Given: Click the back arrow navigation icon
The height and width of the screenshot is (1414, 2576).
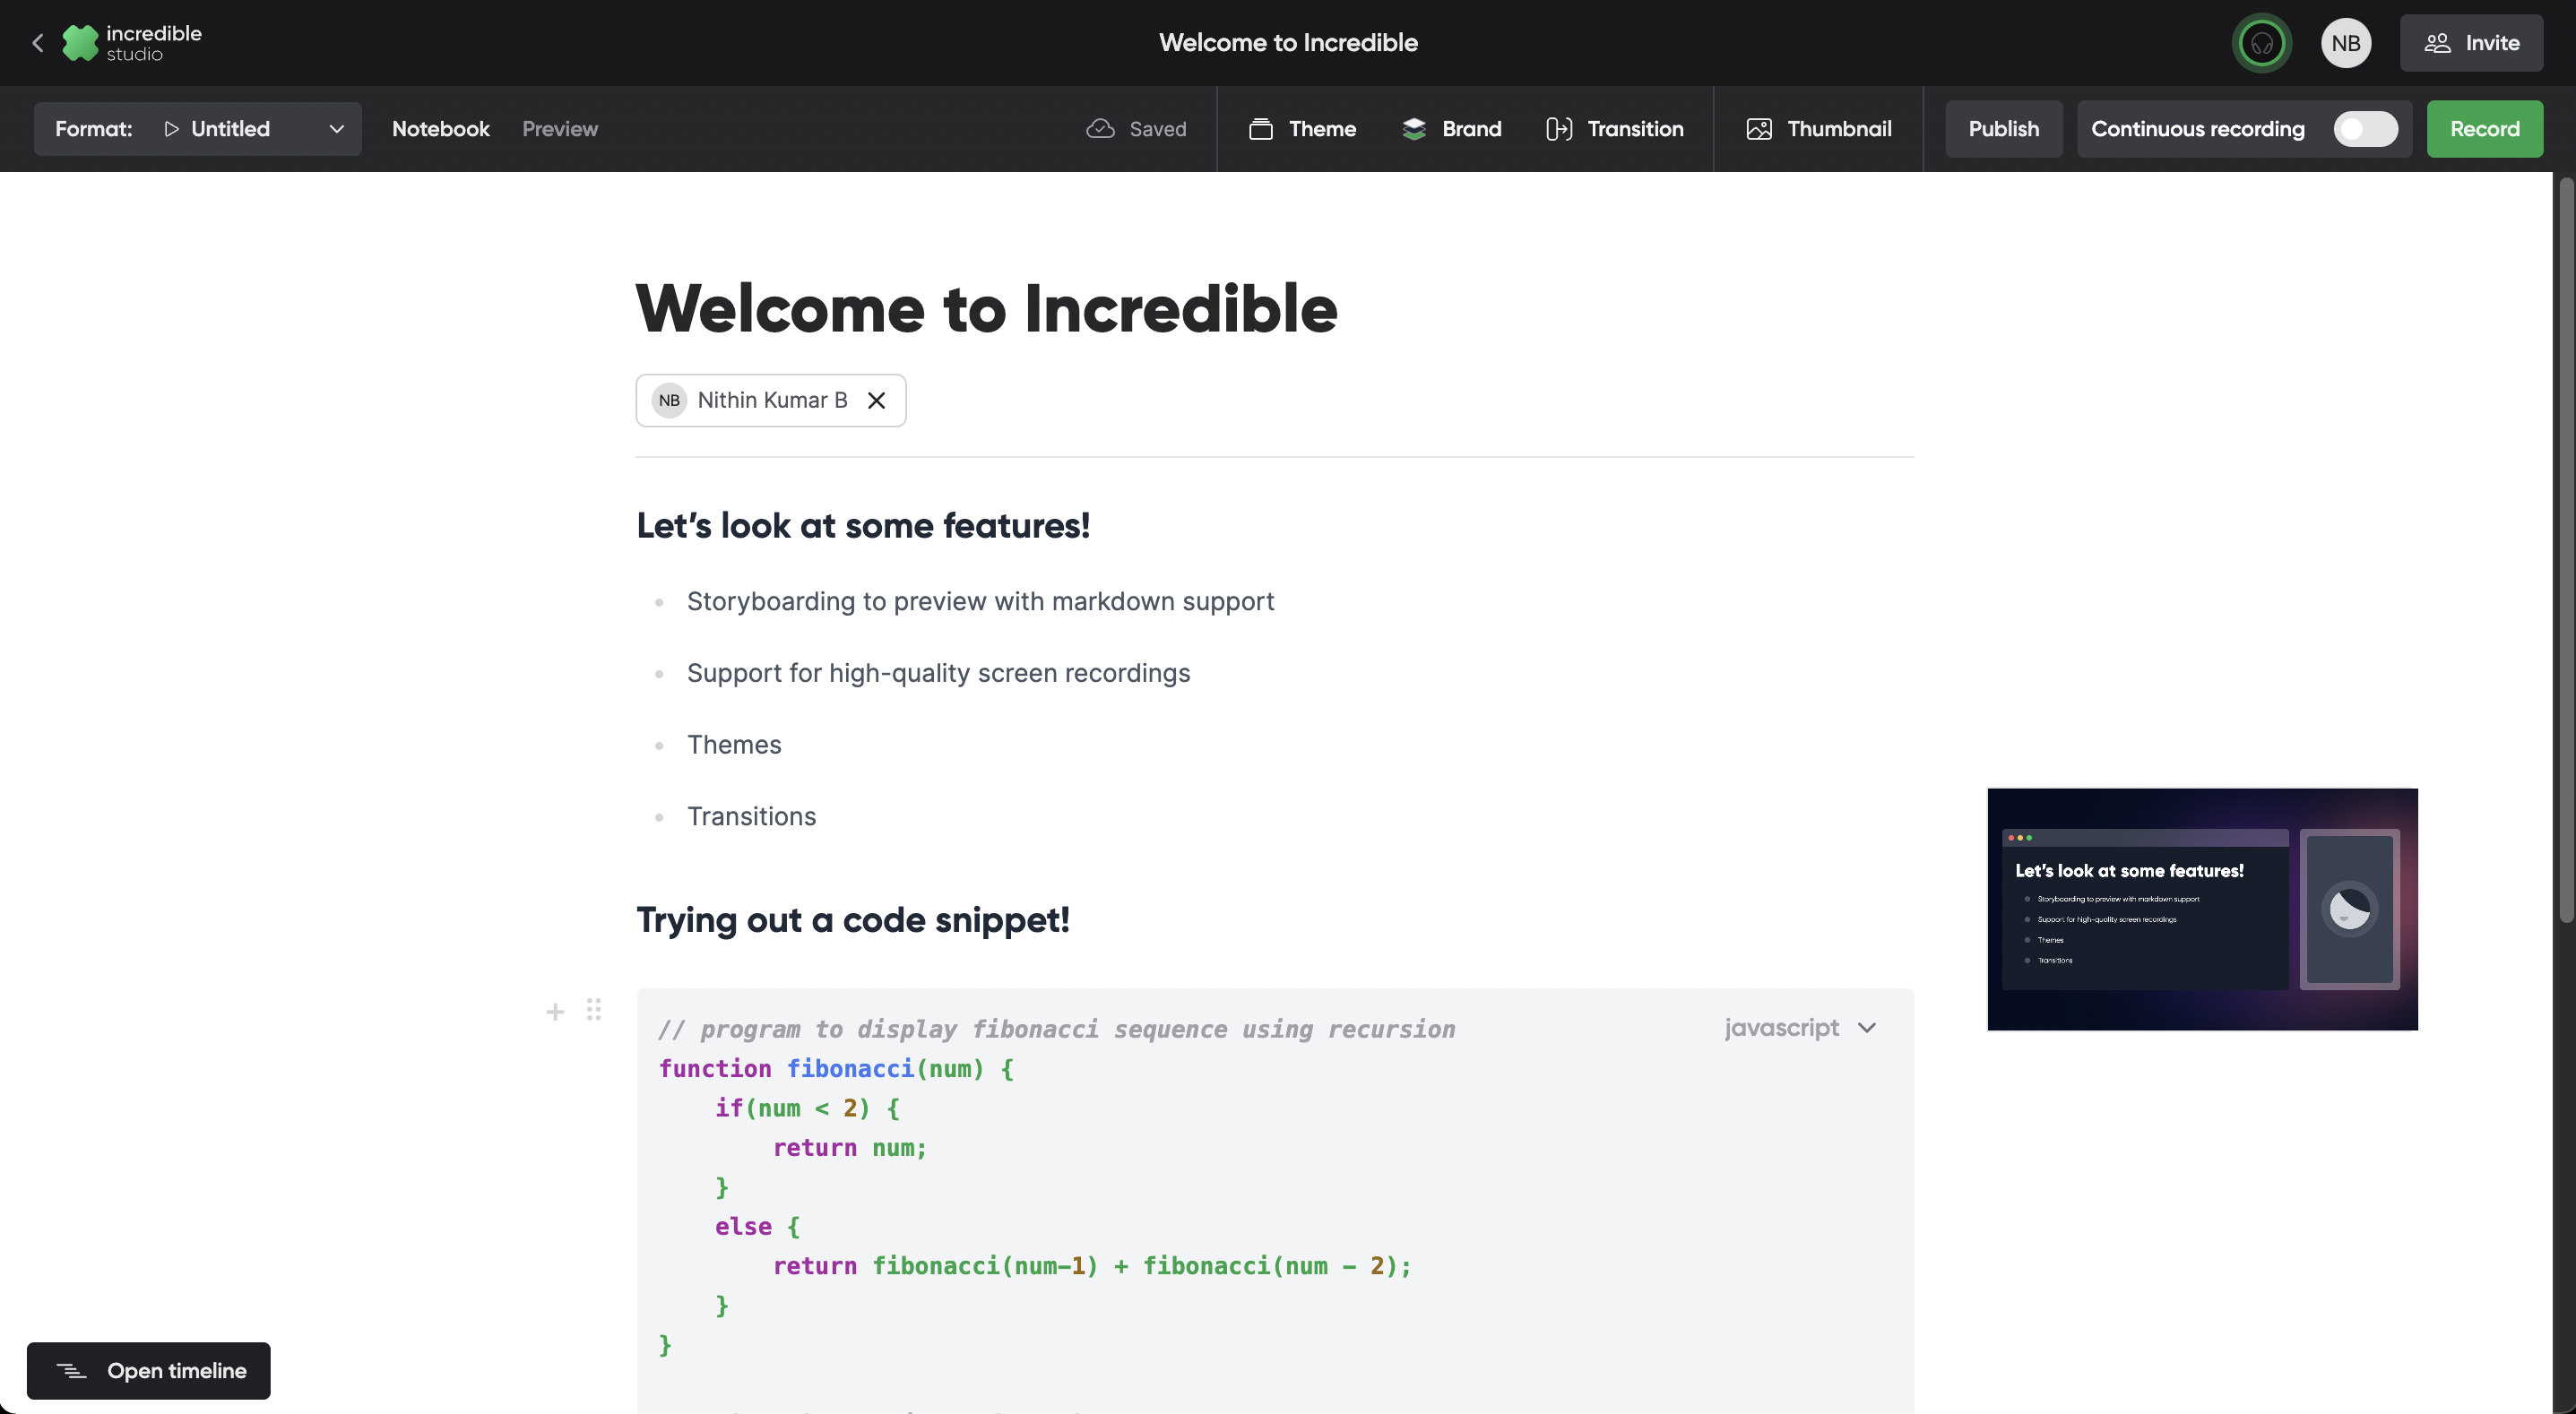Looking at the screenshot, I should [x=37, y=42].
